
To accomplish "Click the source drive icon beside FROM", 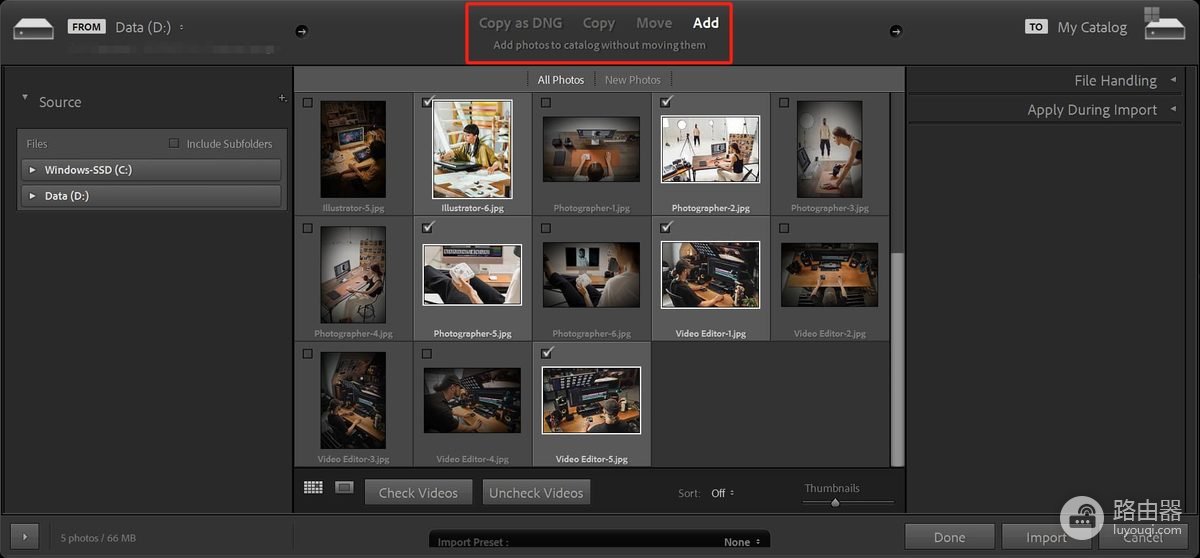I will (x=34, y=27).
